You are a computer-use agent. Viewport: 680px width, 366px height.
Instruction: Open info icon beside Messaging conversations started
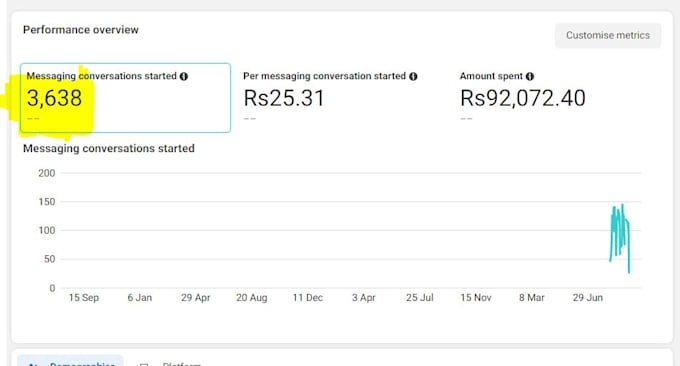pos(184,76)
